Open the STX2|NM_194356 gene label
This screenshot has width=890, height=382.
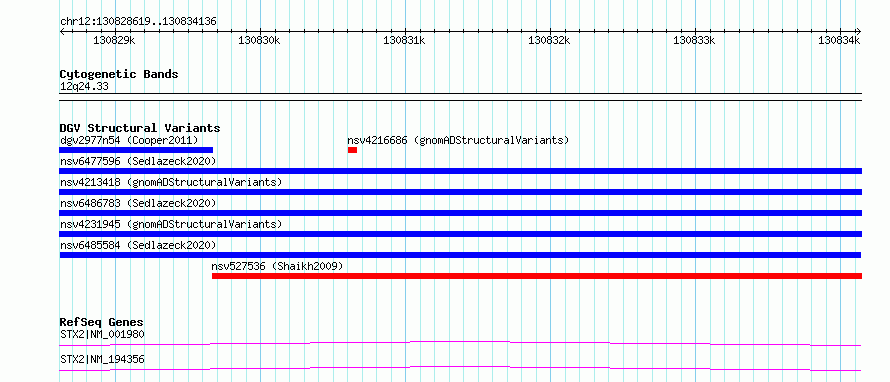coord(102,359)
